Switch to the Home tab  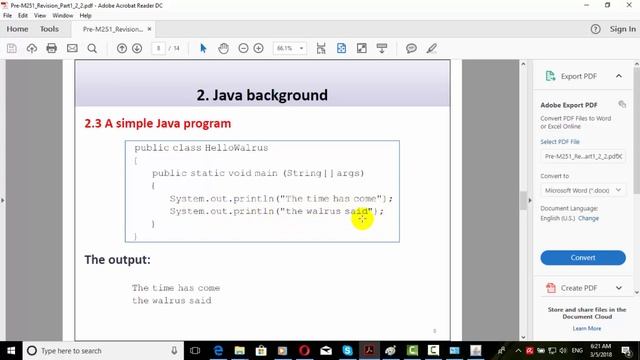[17, 29]
